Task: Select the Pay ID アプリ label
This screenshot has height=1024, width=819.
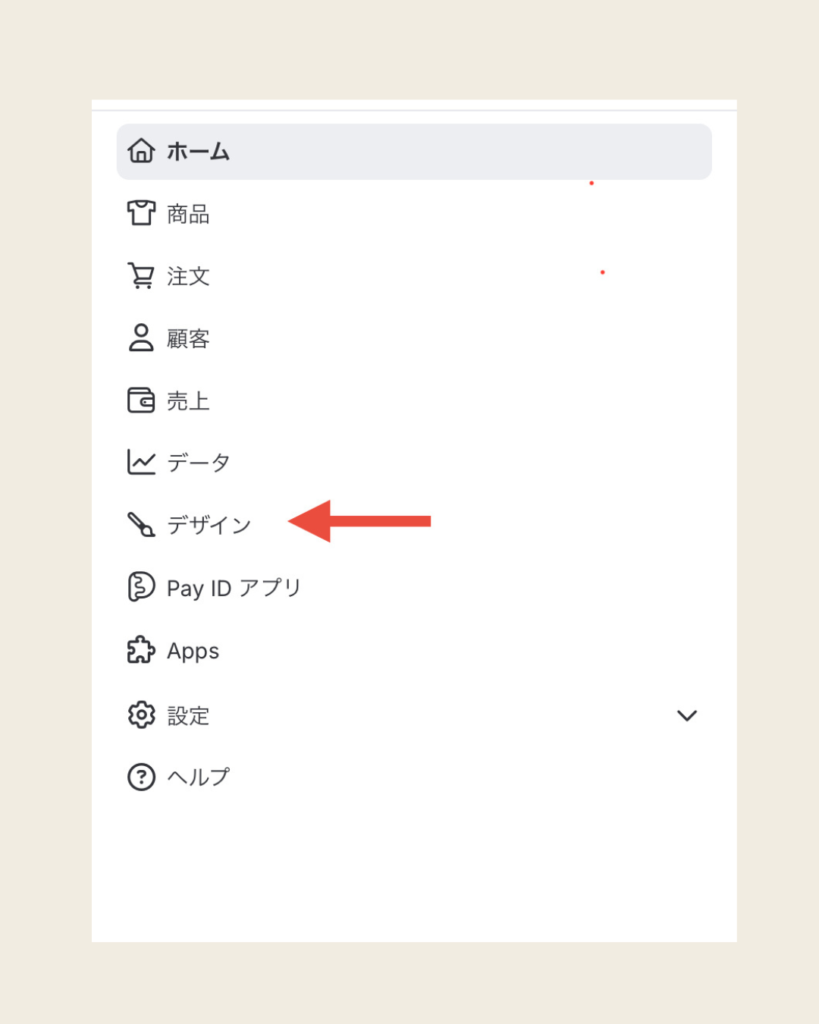Action: click(234, 588)
